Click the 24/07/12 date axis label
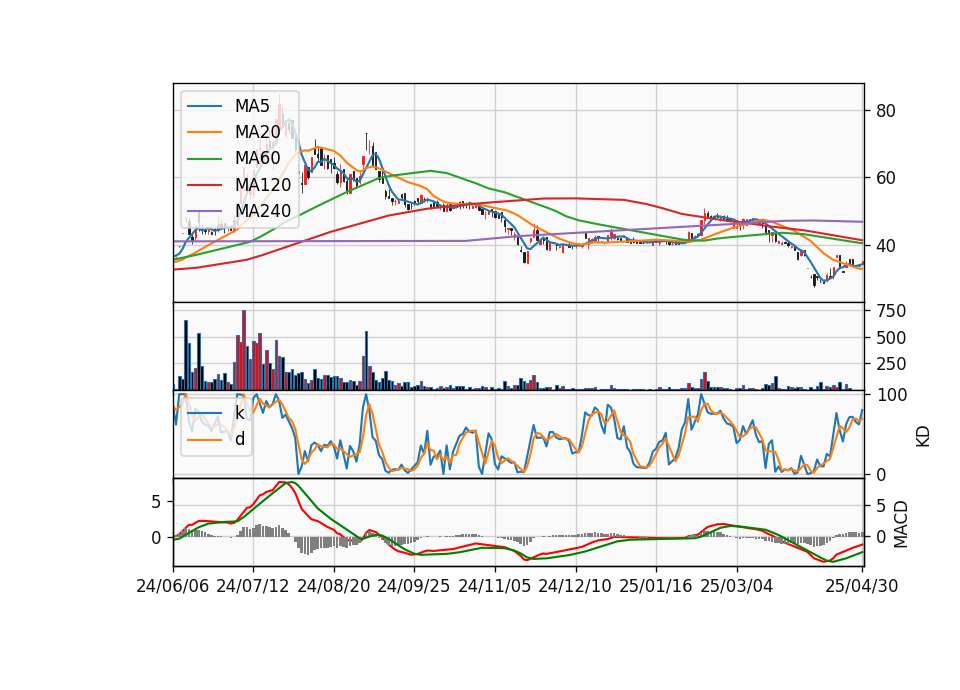The width and height of the screenshot is (960, 690). click(x=253, y=586)
